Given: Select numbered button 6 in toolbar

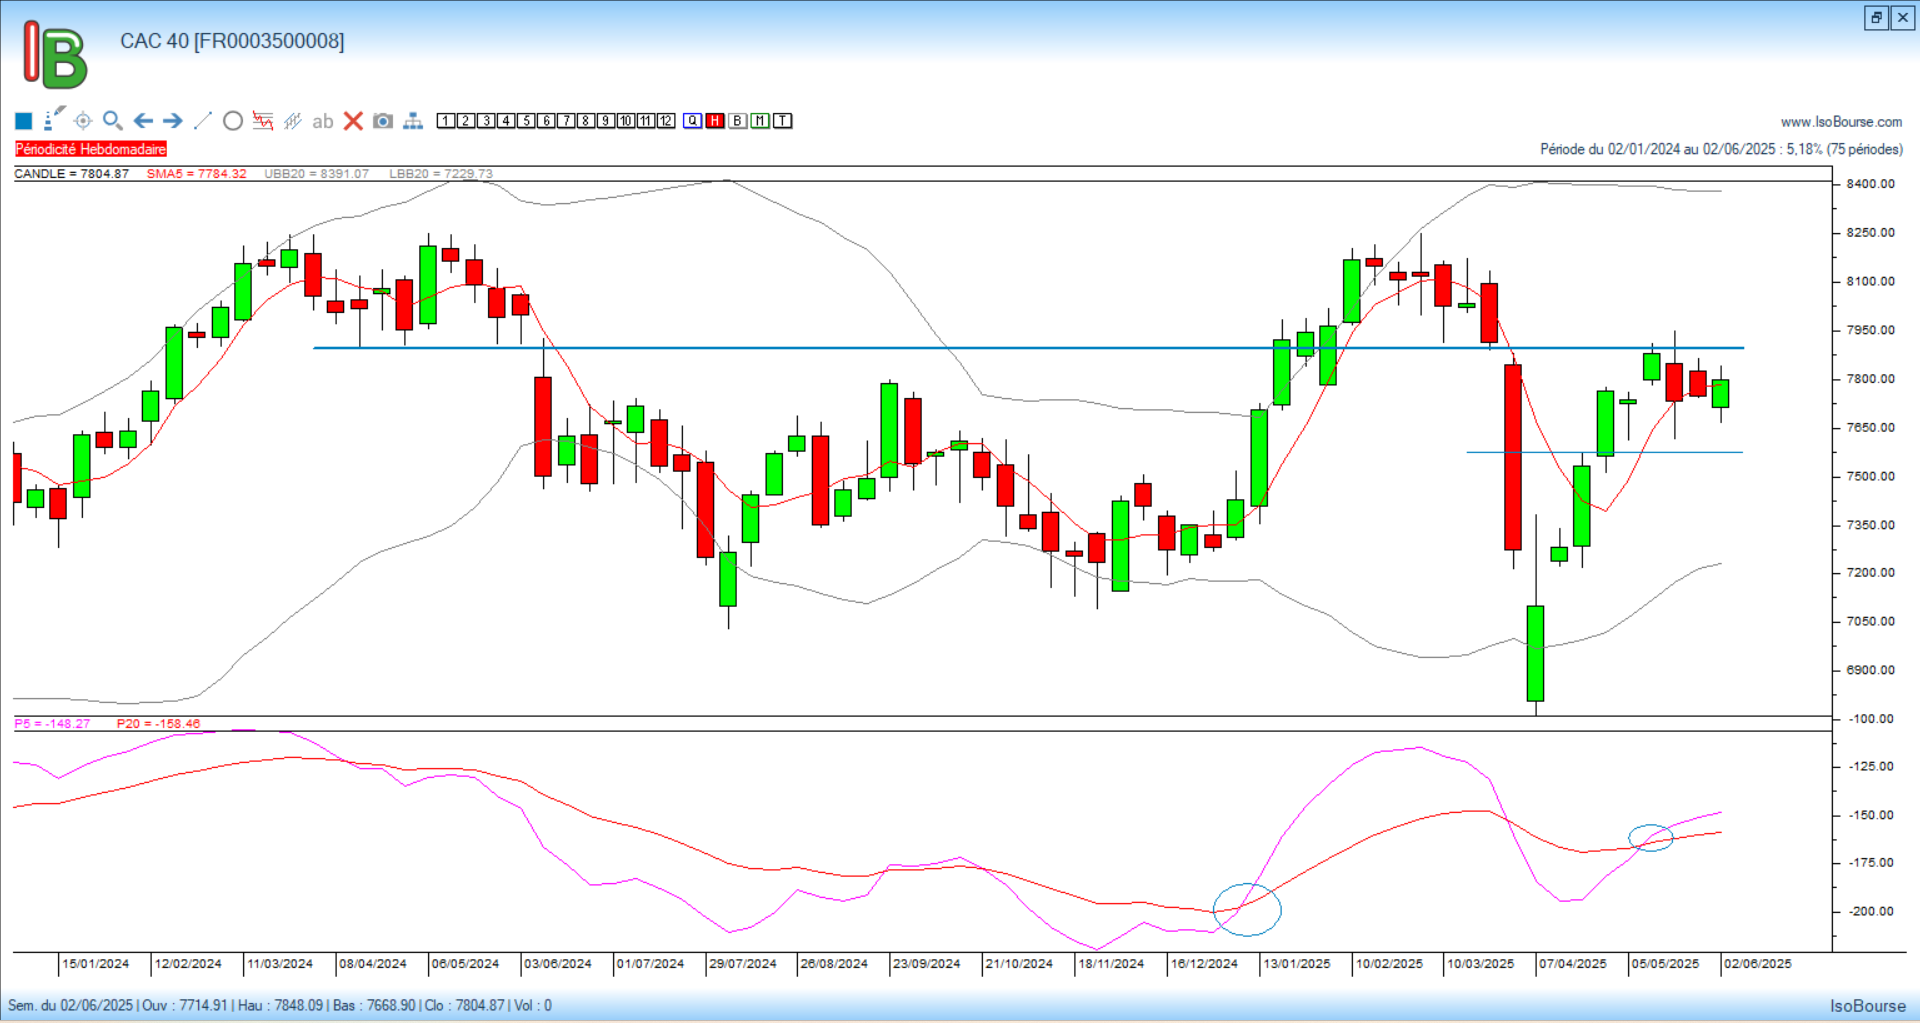Looking at the screenshot, I should [546, 121].
